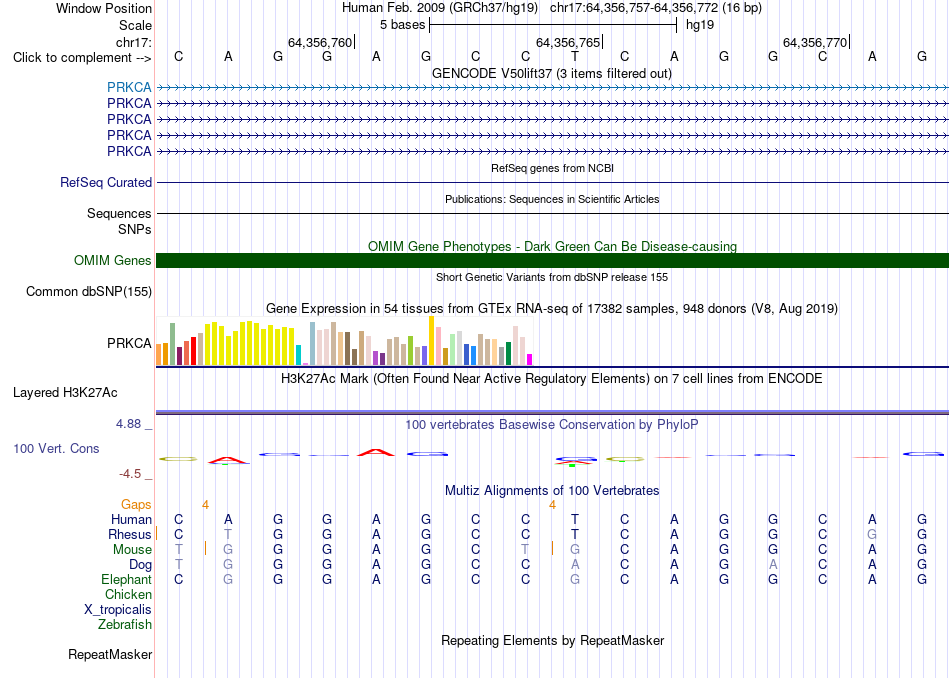Screen dimensions: 950x678
Task: Click the 'hg19' label beside the scale bar
Action: [x=700, y=25]
